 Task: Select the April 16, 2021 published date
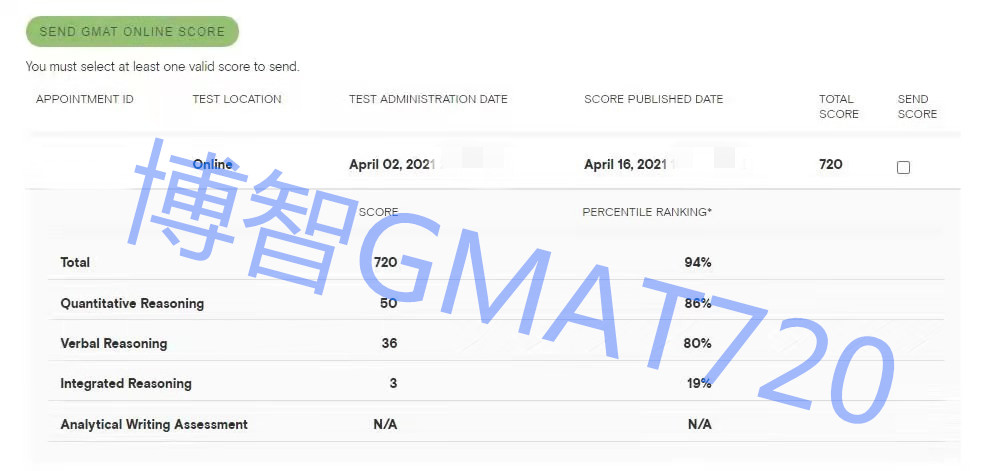[625, 164]
